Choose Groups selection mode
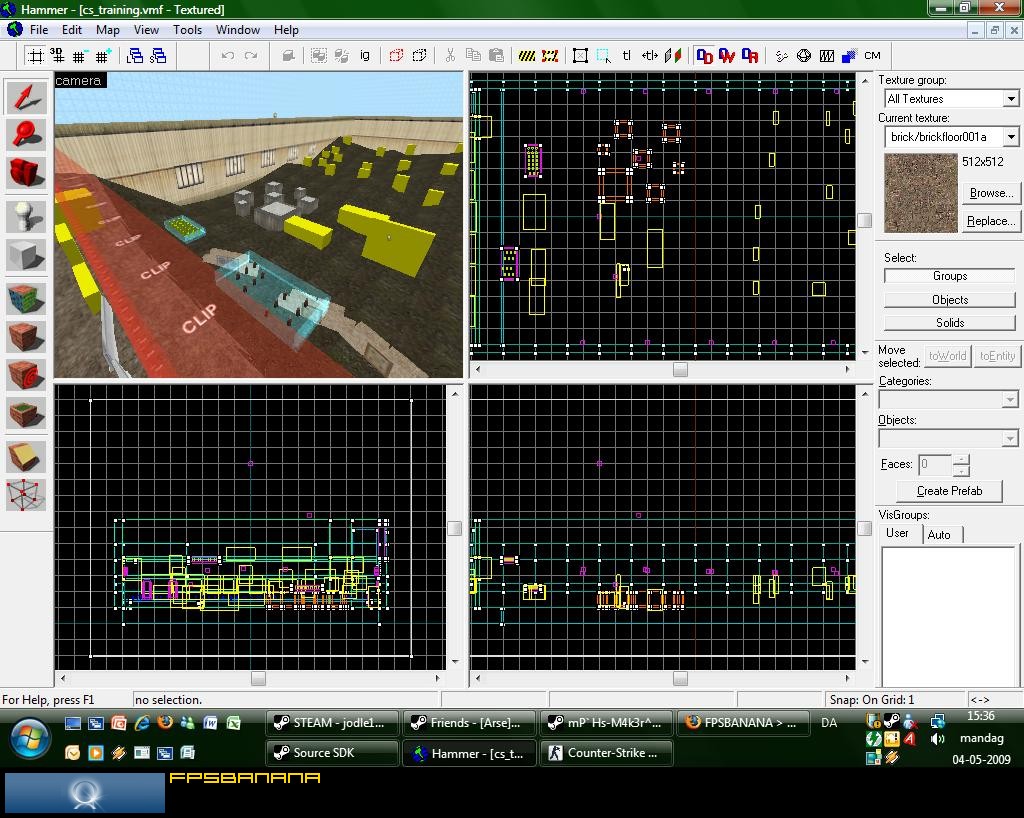 tap(950, 276)
